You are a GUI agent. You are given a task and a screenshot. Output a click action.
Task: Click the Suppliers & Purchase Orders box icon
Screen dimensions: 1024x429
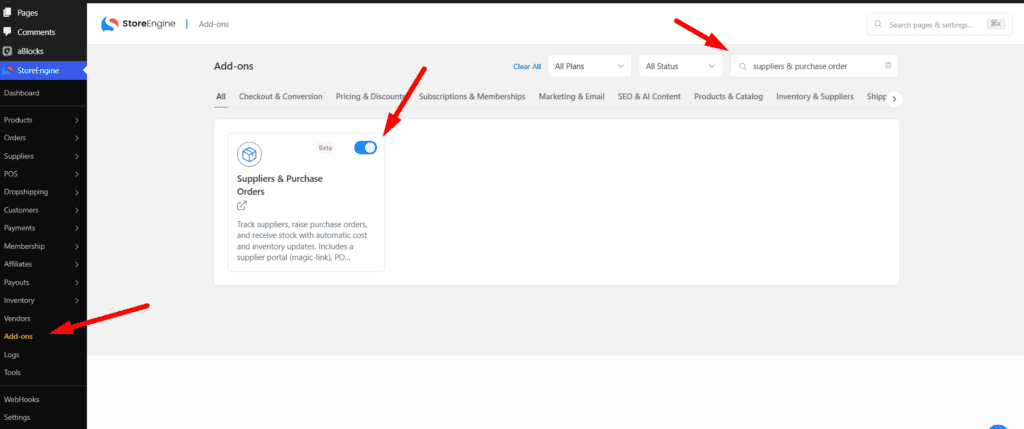click(249, 154)
